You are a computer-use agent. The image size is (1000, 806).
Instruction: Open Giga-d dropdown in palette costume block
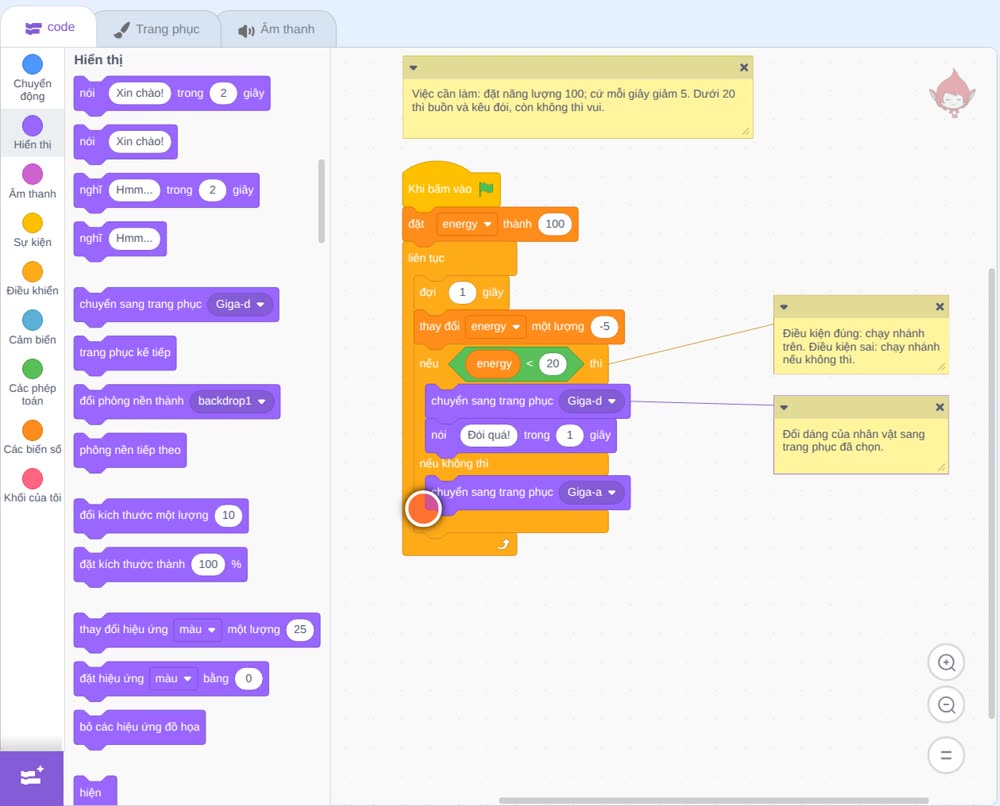pyautogui.click(x=240, y=305)
